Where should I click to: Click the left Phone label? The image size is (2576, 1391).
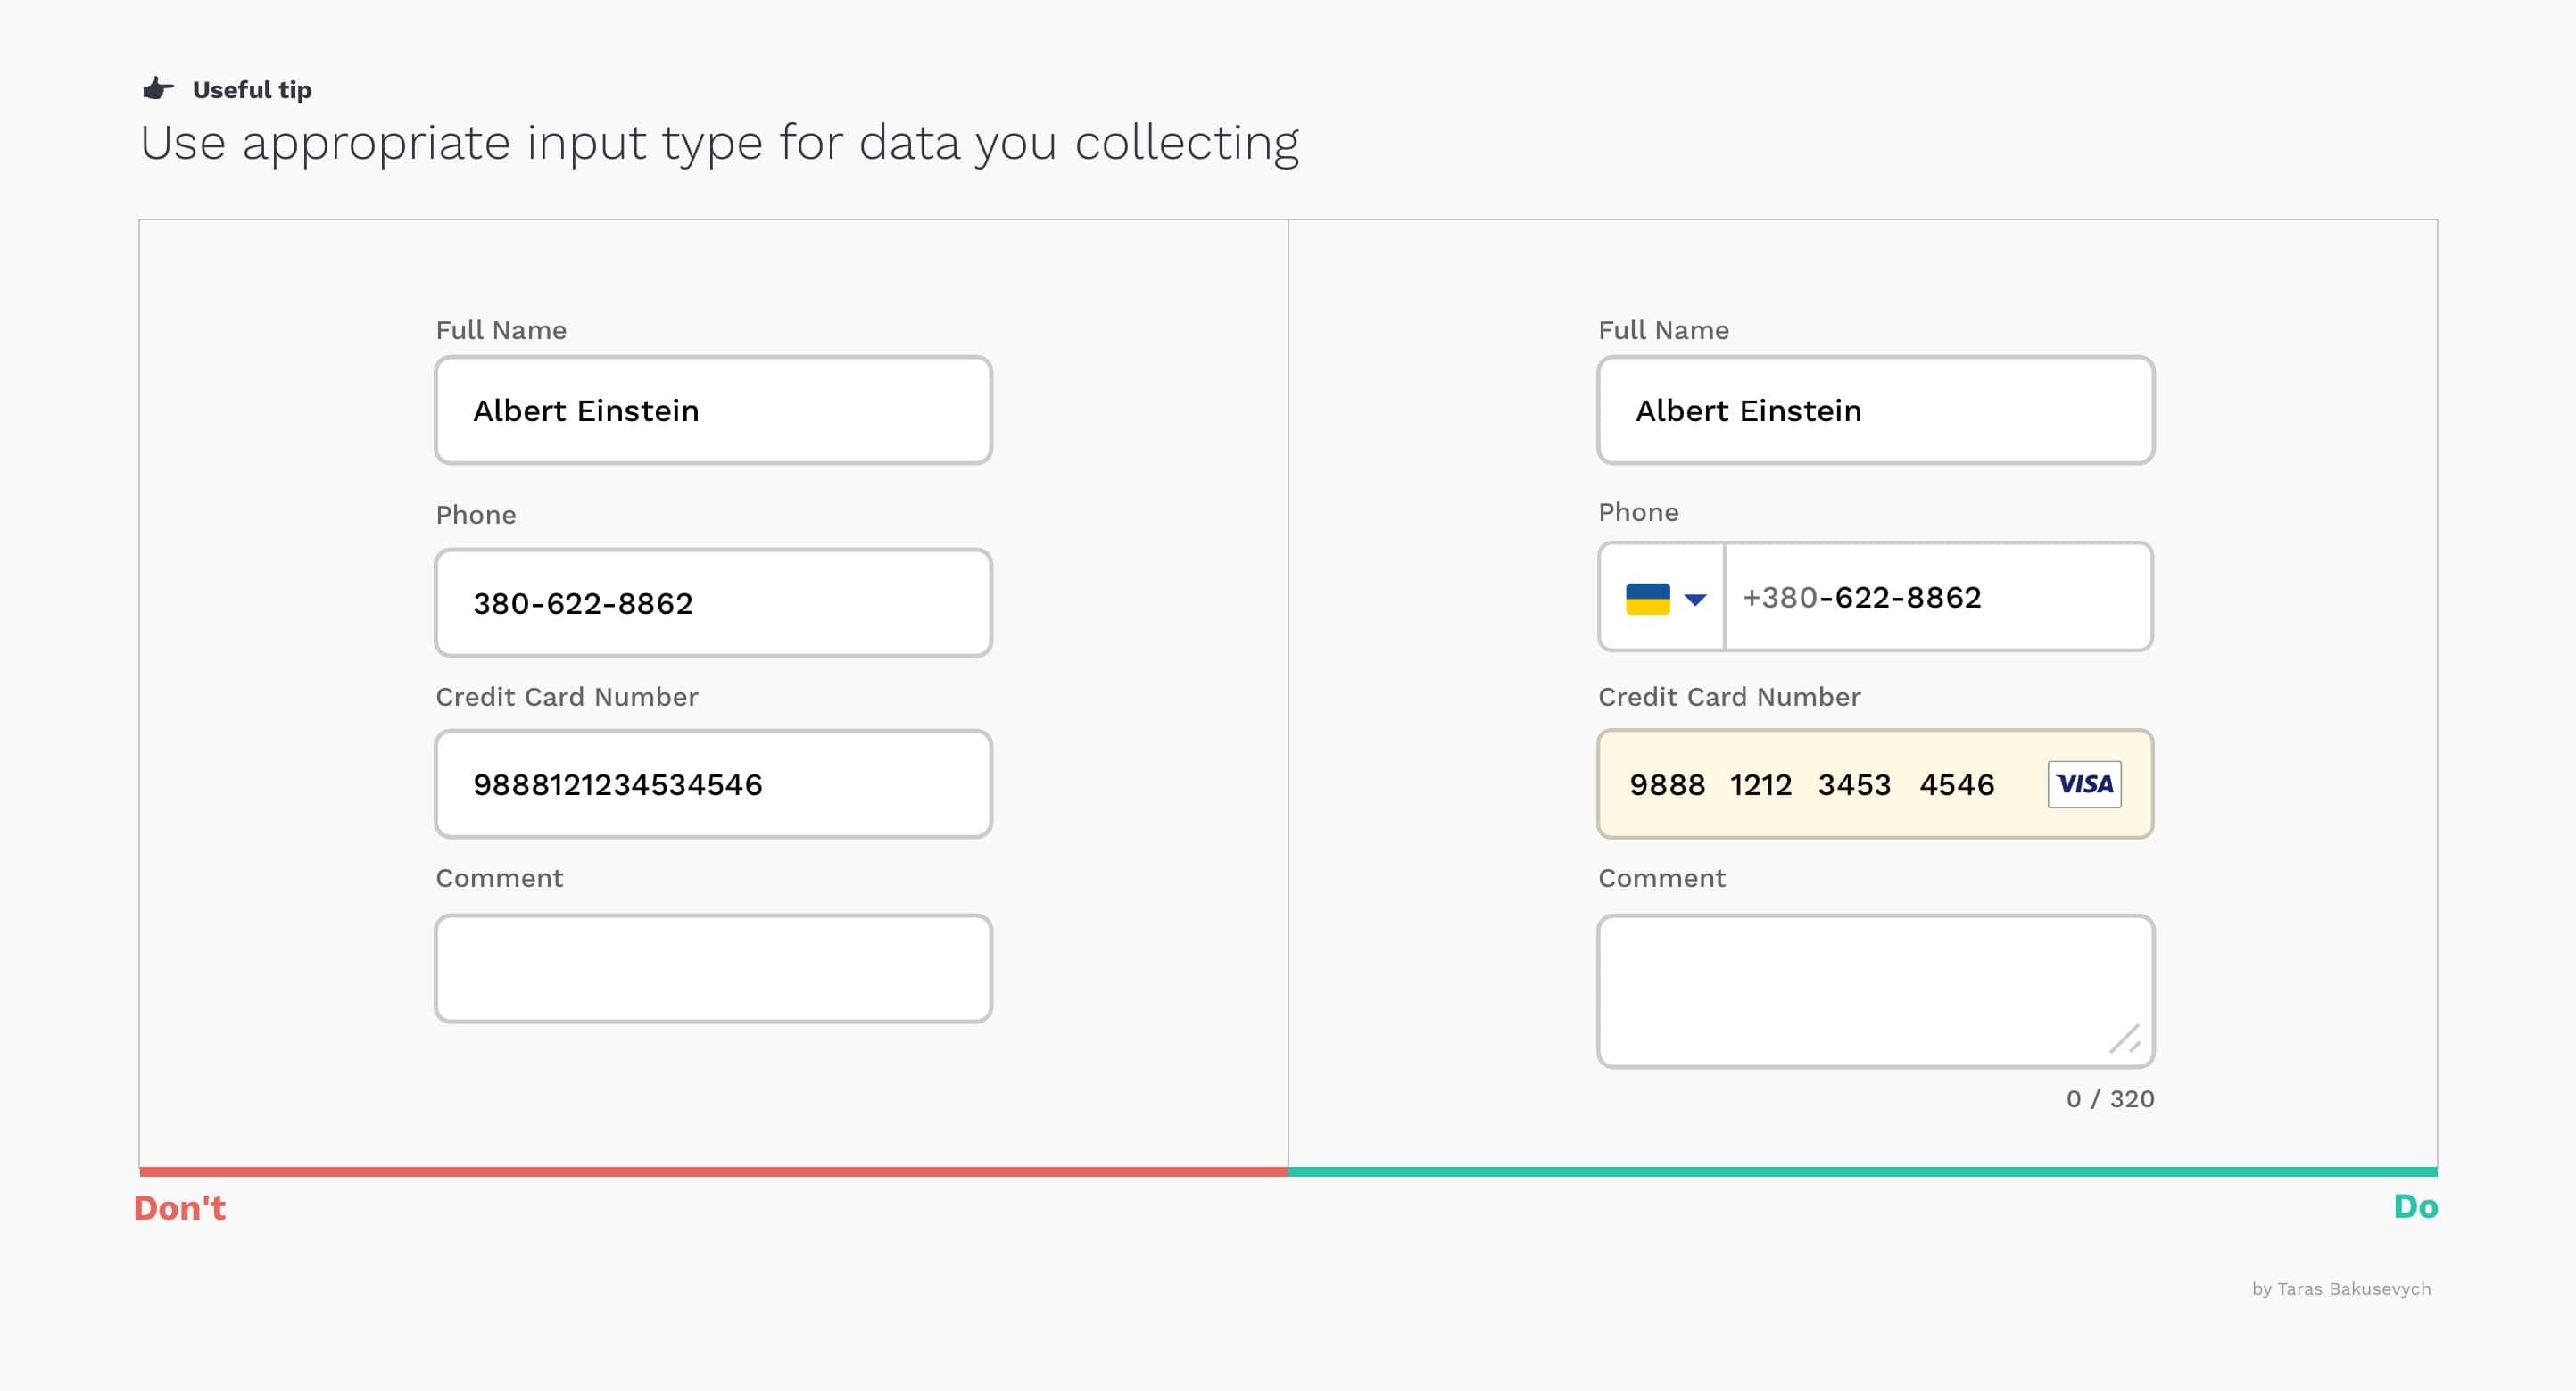pos(476,514)
